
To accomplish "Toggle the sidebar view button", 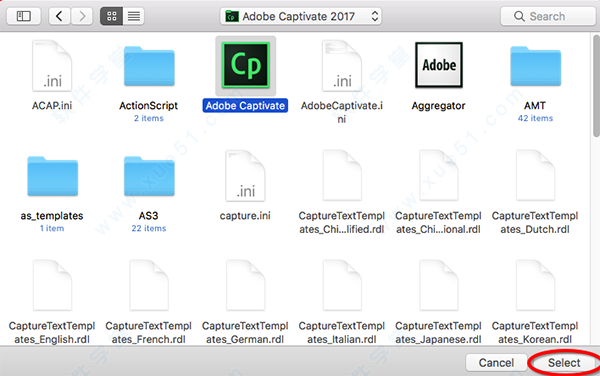I will point(24,16).
